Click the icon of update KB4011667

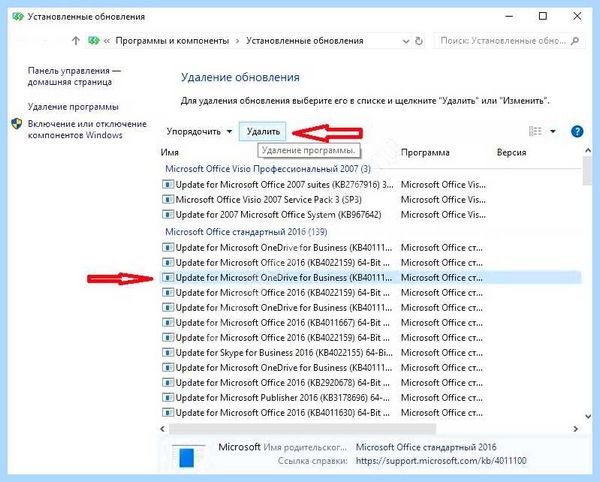pyautogui.click(x=168, y=322)
